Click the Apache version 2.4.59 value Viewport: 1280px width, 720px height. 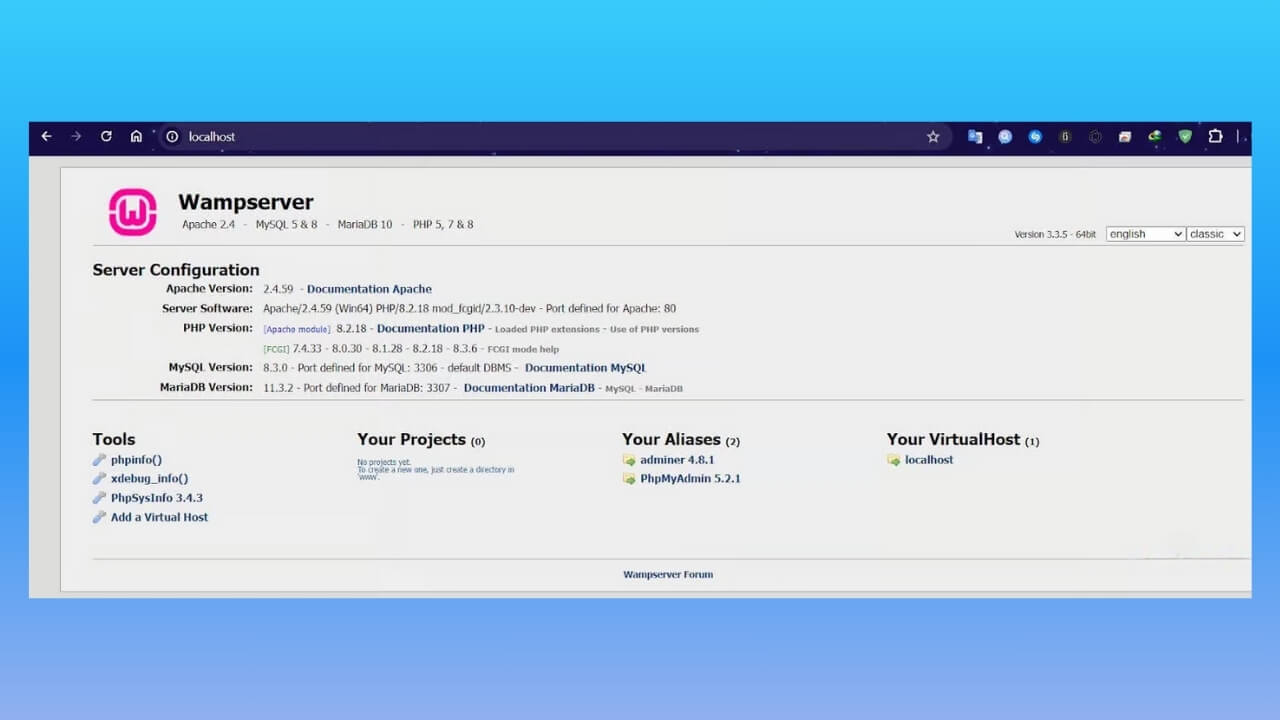tap(278, 289)
